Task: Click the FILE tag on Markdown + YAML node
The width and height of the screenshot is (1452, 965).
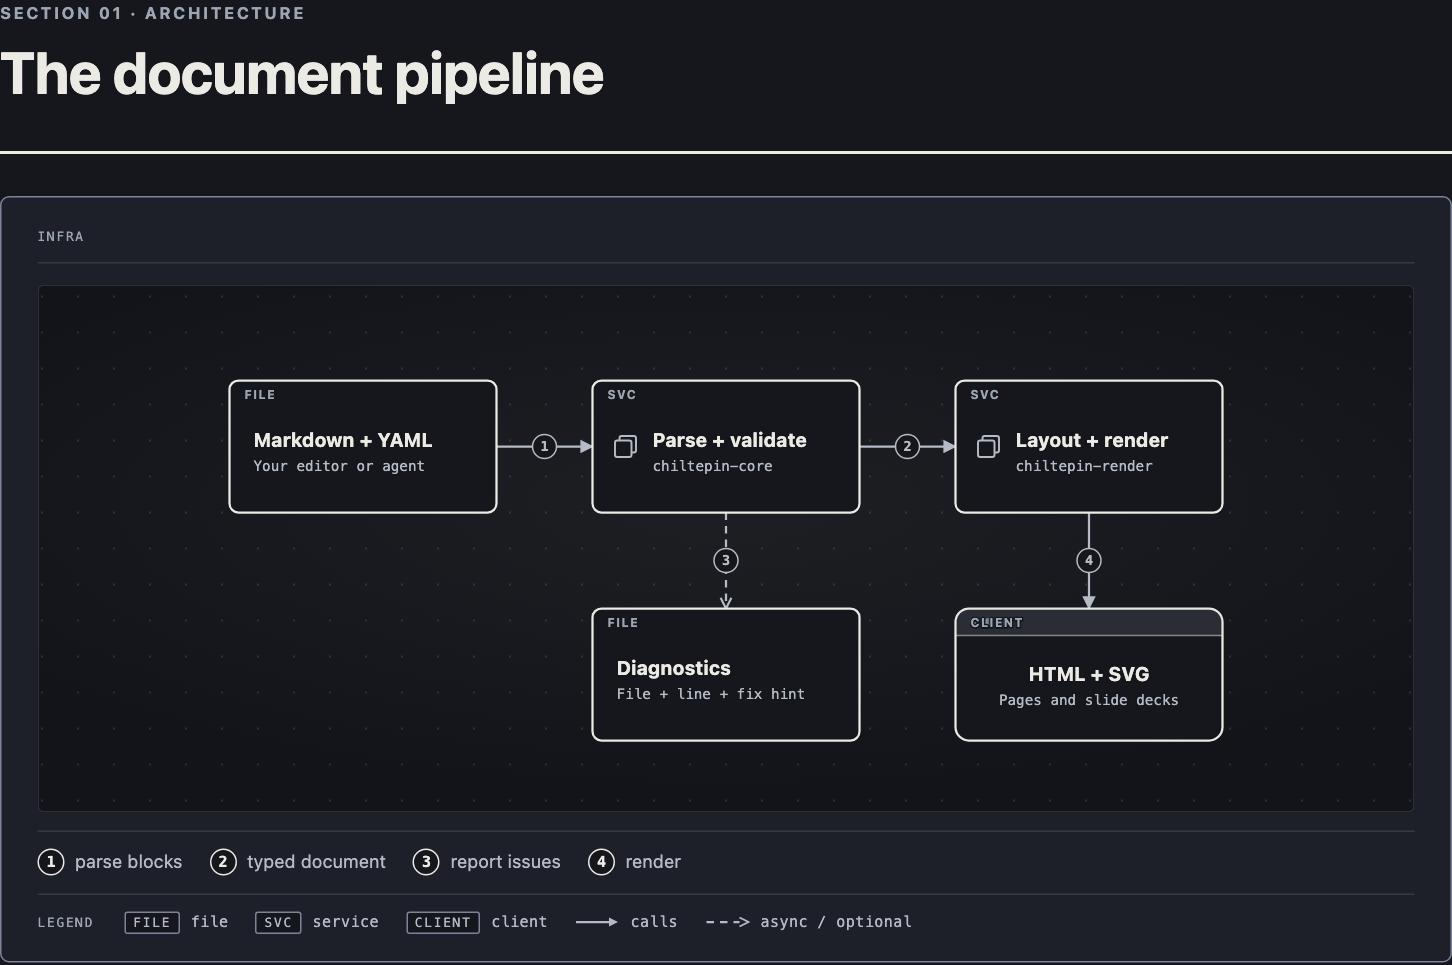Action: point(260,395)
